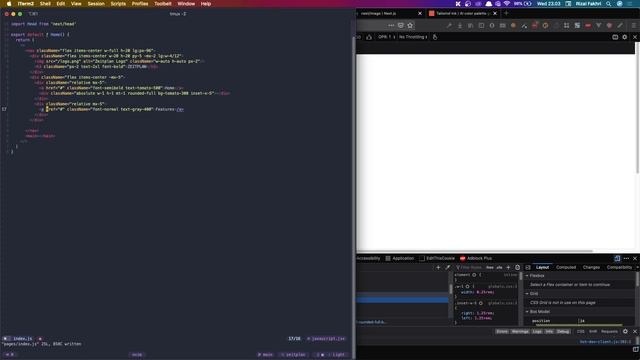Viewport: 640px width, 360px height.
Task: Click the funnel-shaped extension icon in toolbar
Action: [x=598, y=25]
